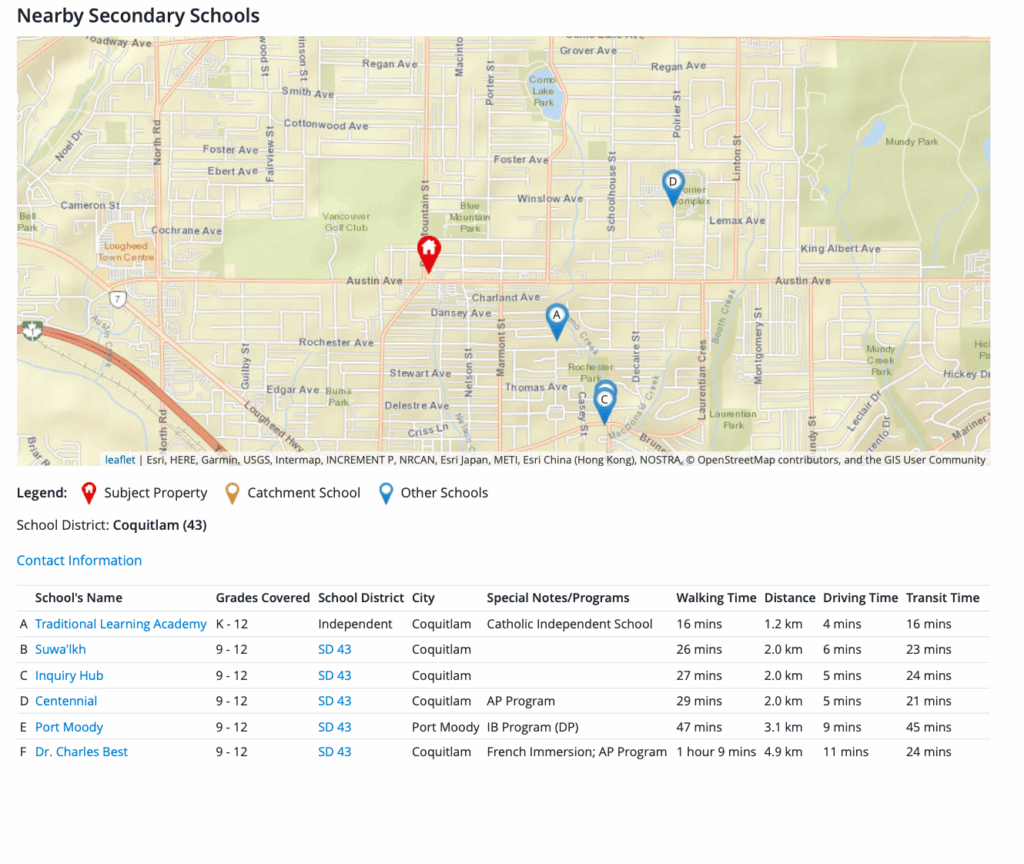Screen dimensions: 1024x864
Task: Click the 47 mins walking time value
Action: point(699,727)
